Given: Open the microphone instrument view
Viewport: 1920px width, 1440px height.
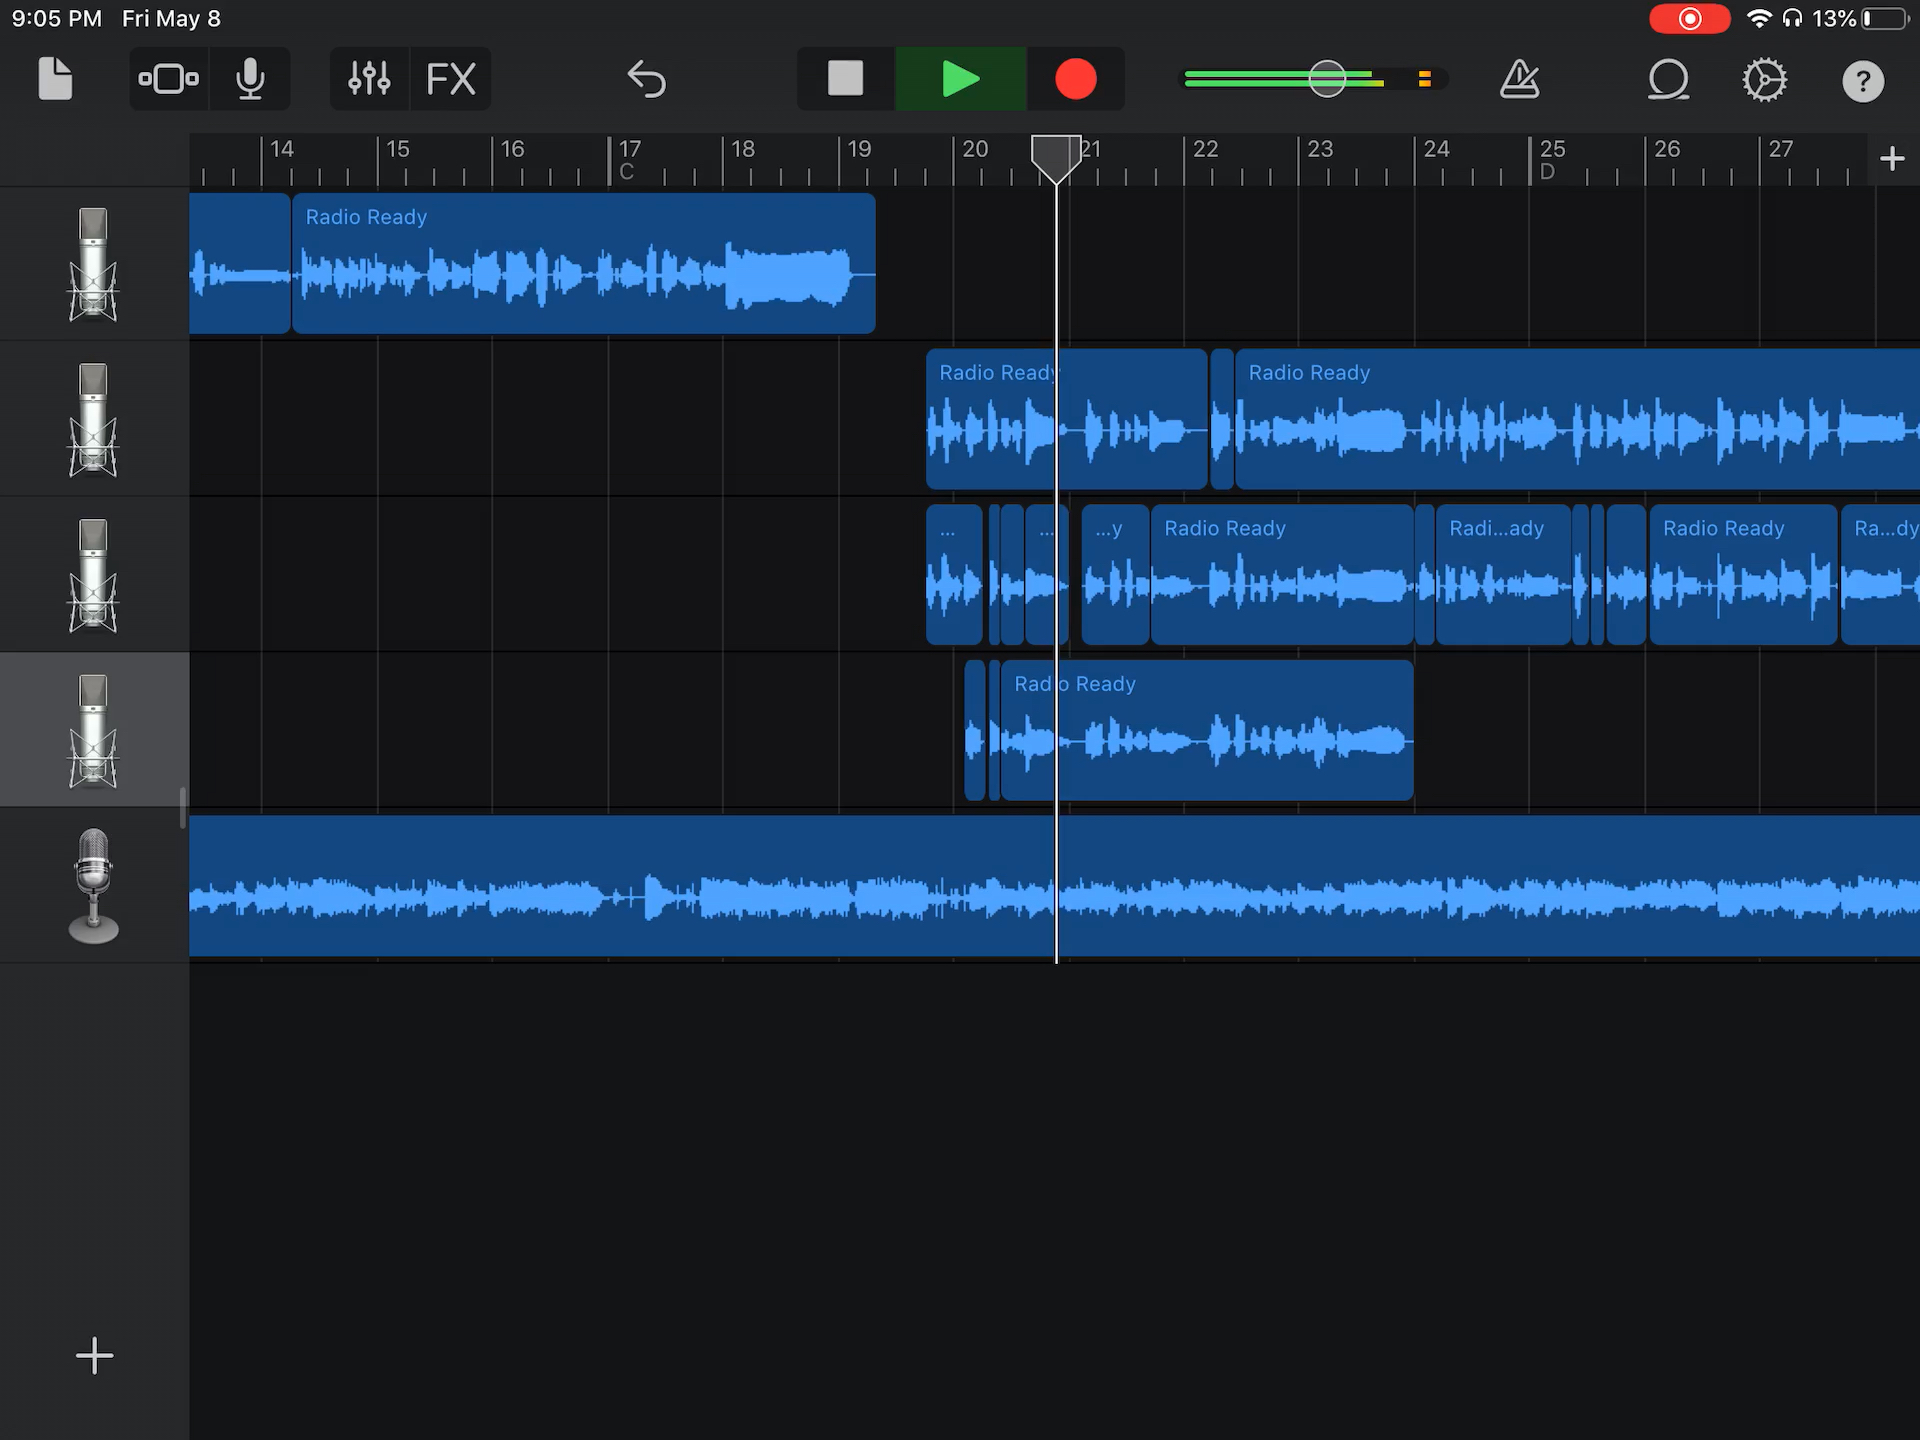Looking at the screenshot, I should pos(250,79).
